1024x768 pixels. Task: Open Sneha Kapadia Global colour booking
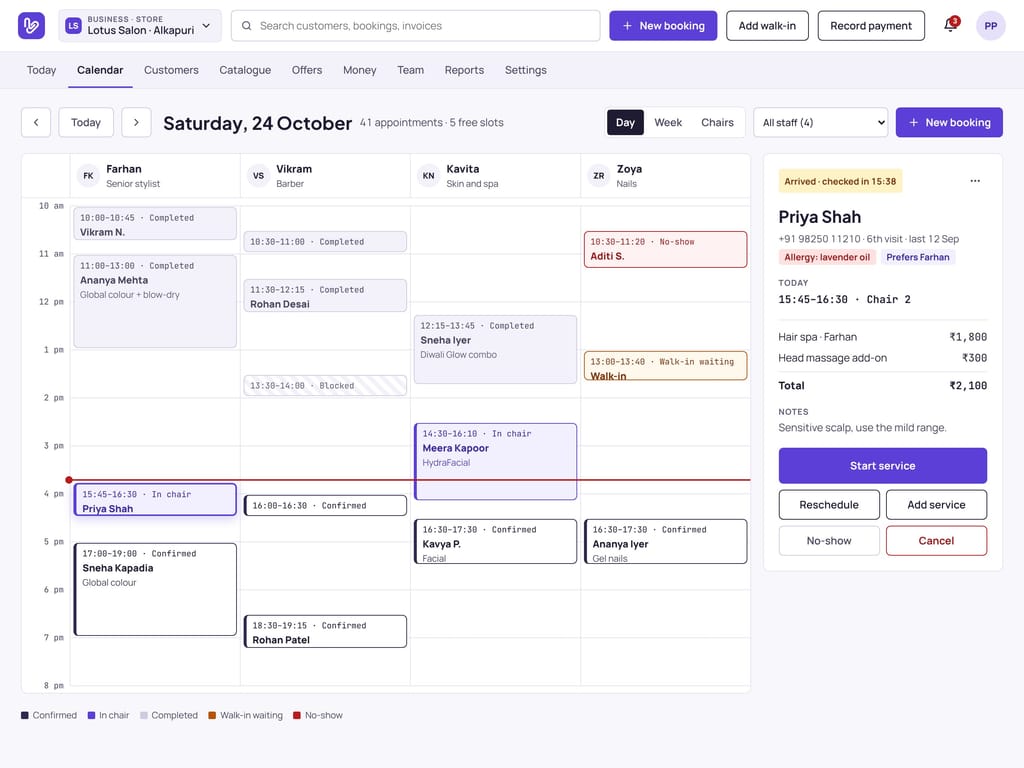tap(155, 590)
